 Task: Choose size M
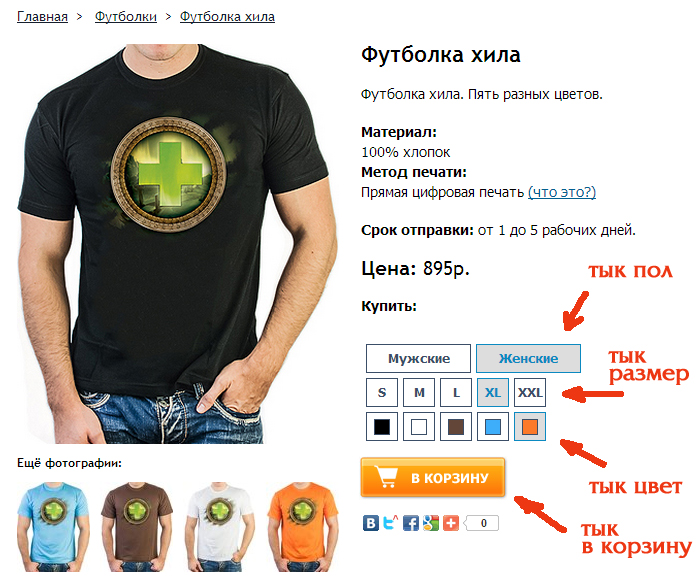pos(419,393)
